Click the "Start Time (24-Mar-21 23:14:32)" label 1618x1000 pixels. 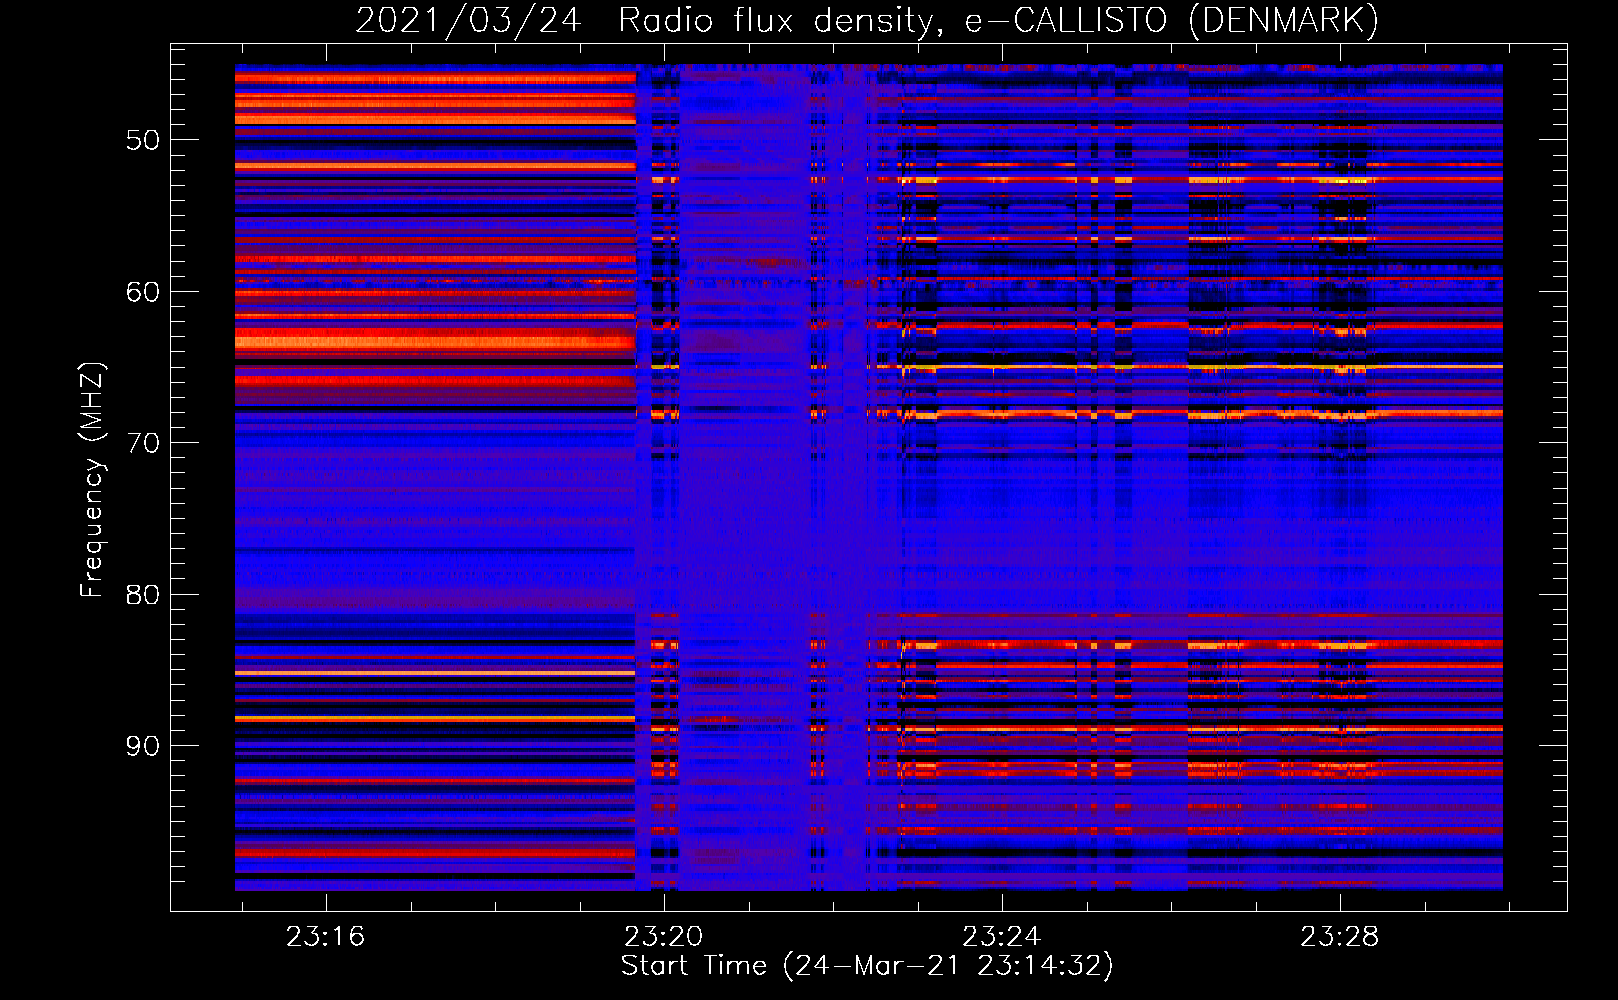pos(867,966)
